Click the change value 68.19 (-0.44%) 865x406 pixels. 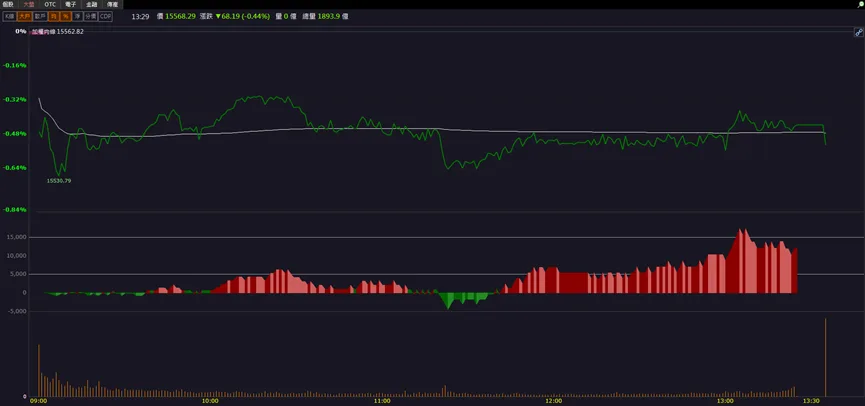(x=243, y=17)
